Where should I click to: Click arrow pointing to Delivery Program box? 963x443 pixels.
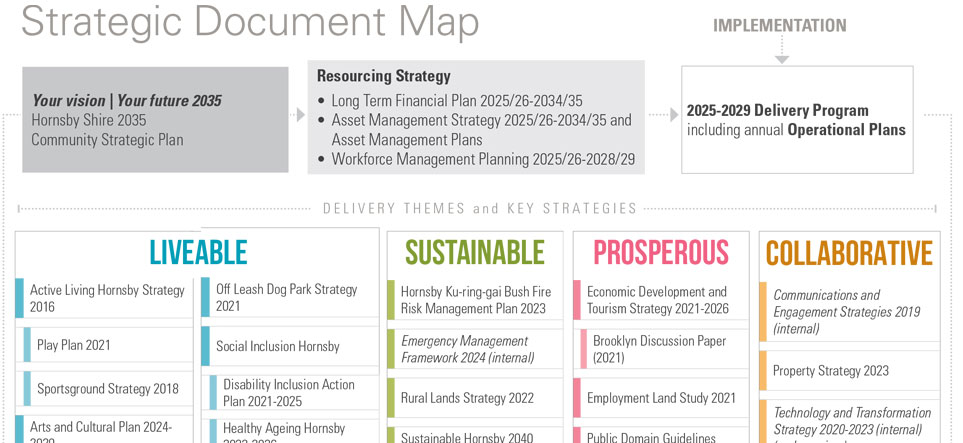pyautogui.click(x=664, y=115)
